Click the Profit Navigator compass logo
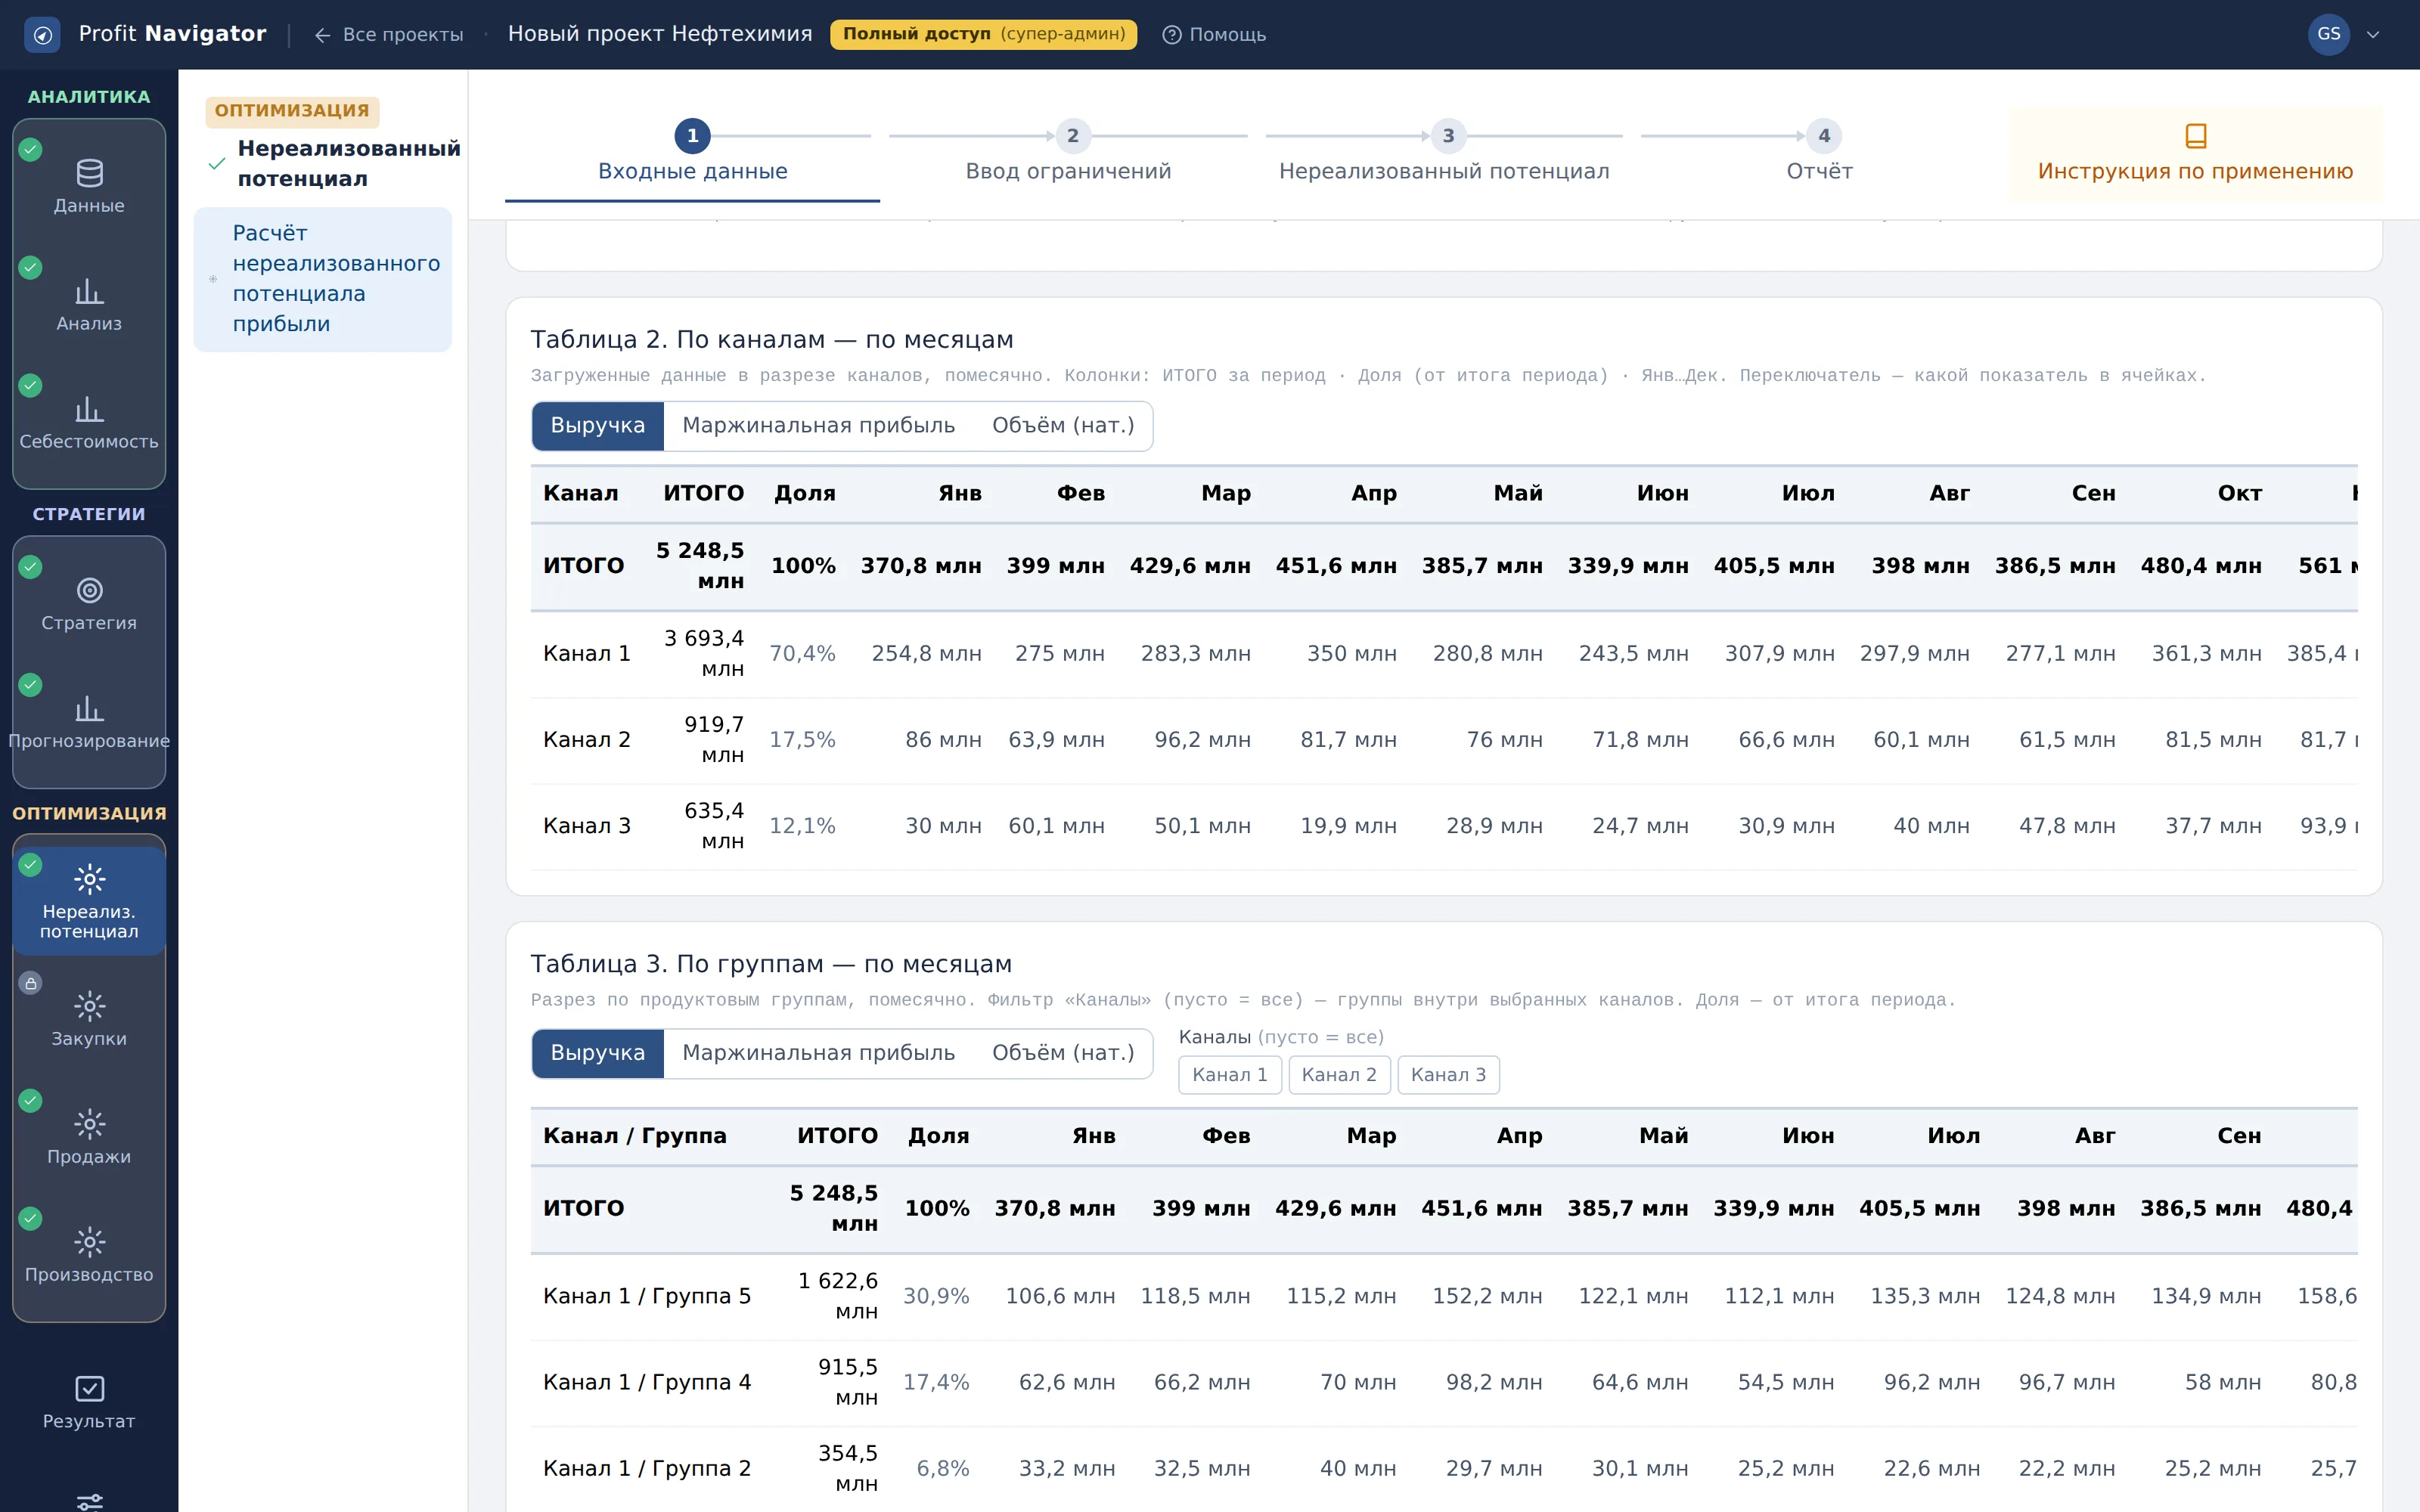The width and height of the screenshot is (2420, 1512). (42, 35)
